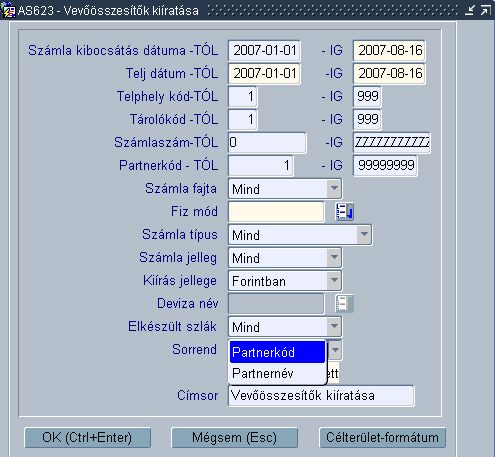The image size is (495, 457).
Task: Focus the Számla kibocsátás dátuma -TÓL field
Action: pyautogui.click(x=264, y=51)
